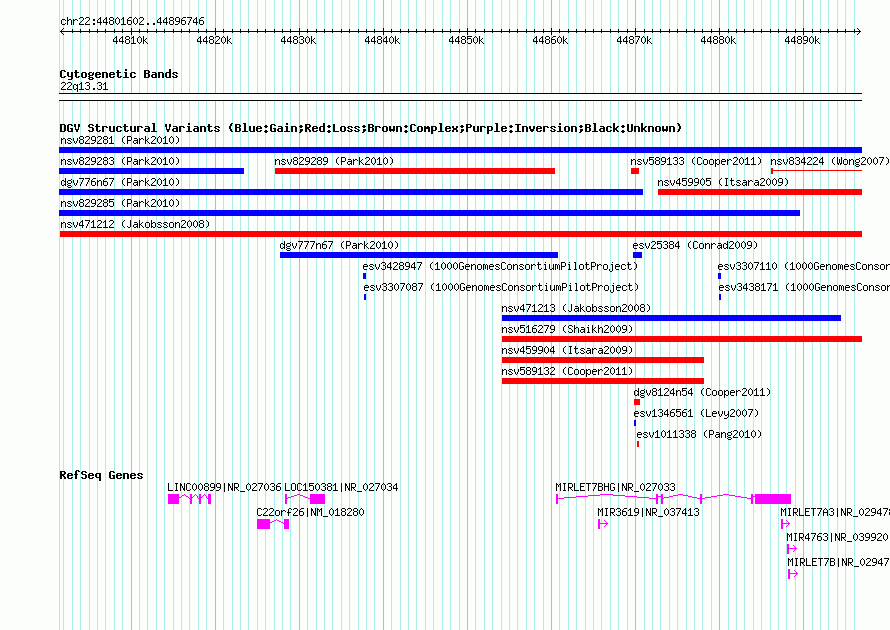Click the 44810k ruler tick

[x=131, y=40]
